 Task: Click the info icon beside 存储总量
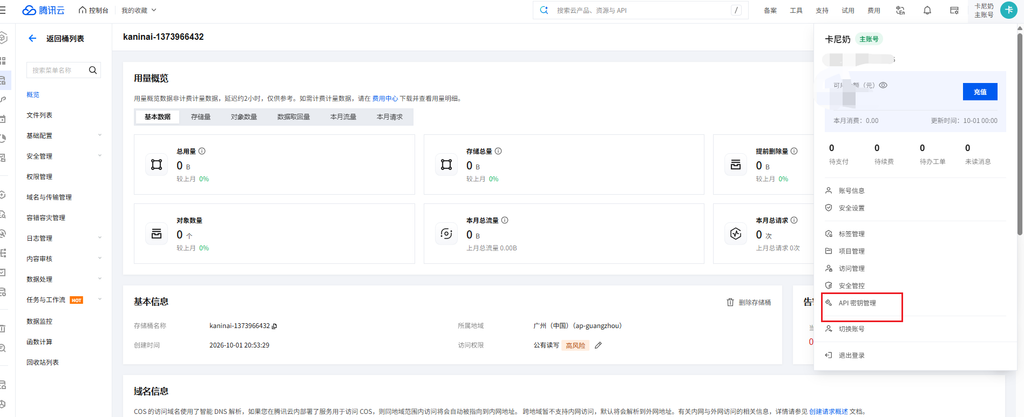pyautogui.click(x=498, y=151)
